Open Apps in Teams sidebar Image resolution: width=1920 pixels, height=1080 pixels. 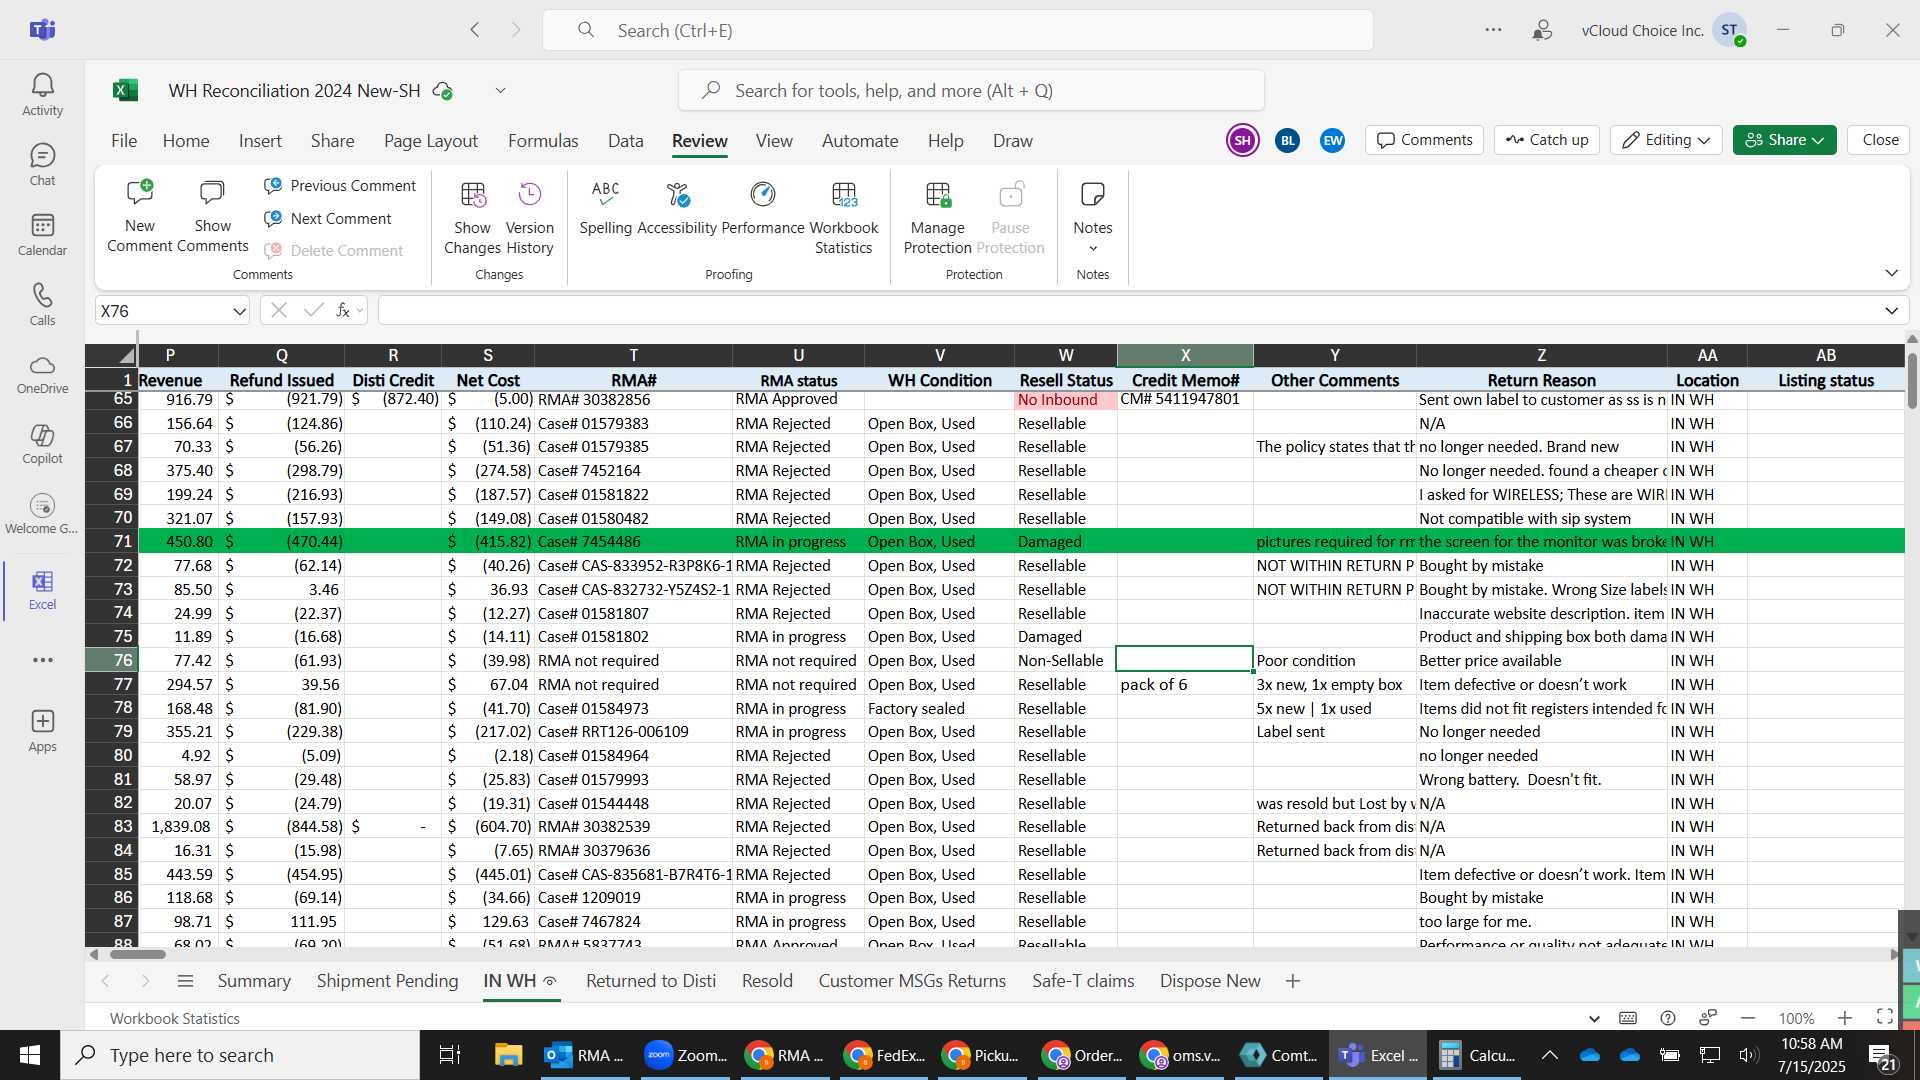42,731
